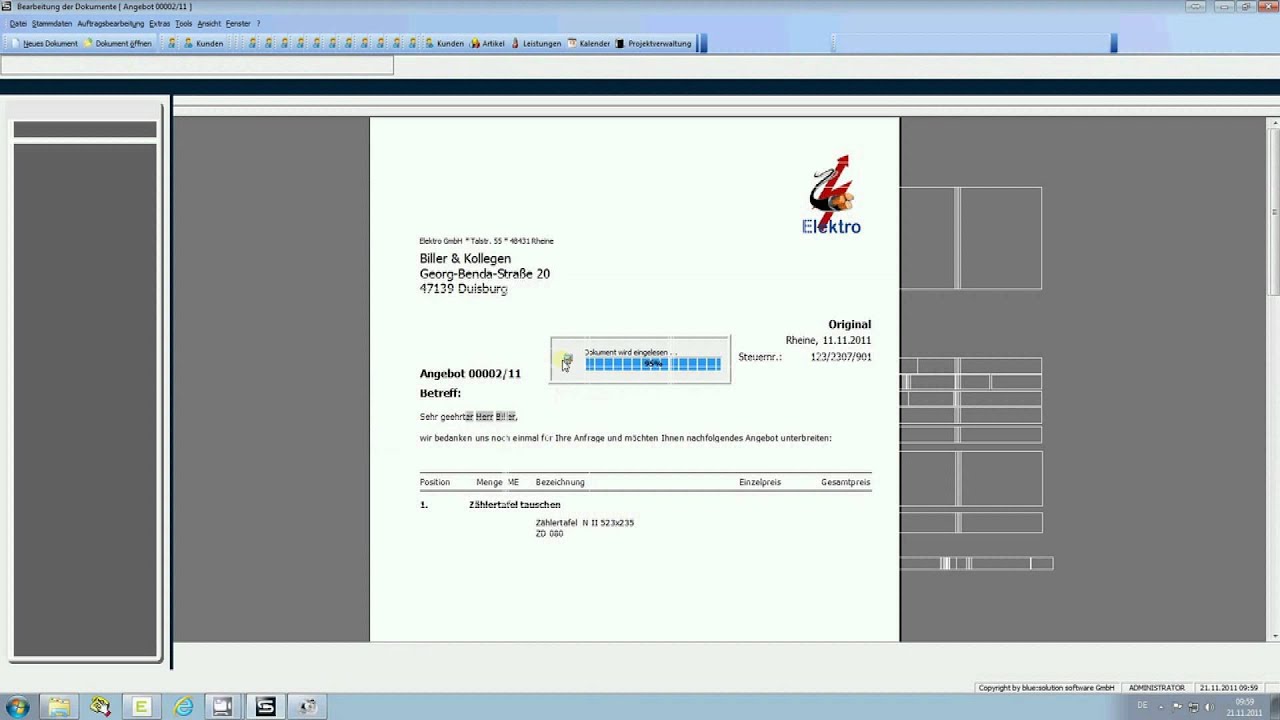
Task: Click the sentence starting wir bedanken uns
Action: pos(625,438)
